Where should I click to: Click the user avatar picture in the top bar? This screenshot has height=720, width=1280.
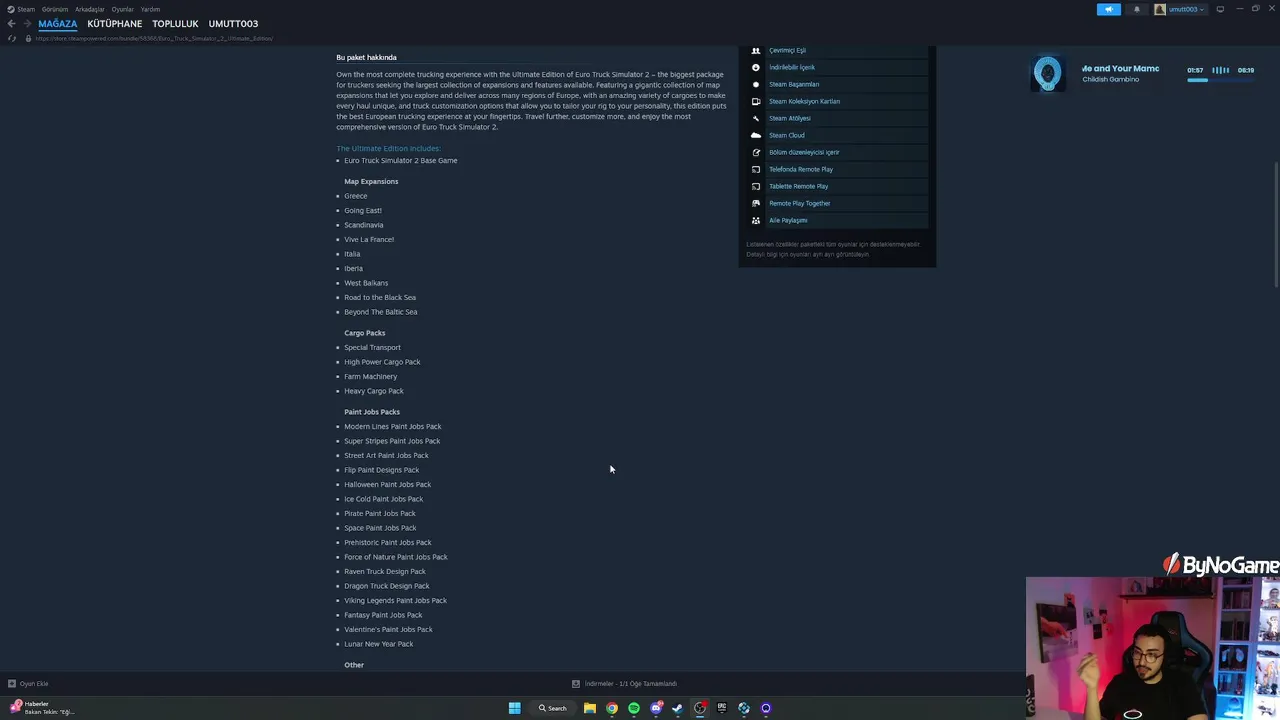point(1160,9)
